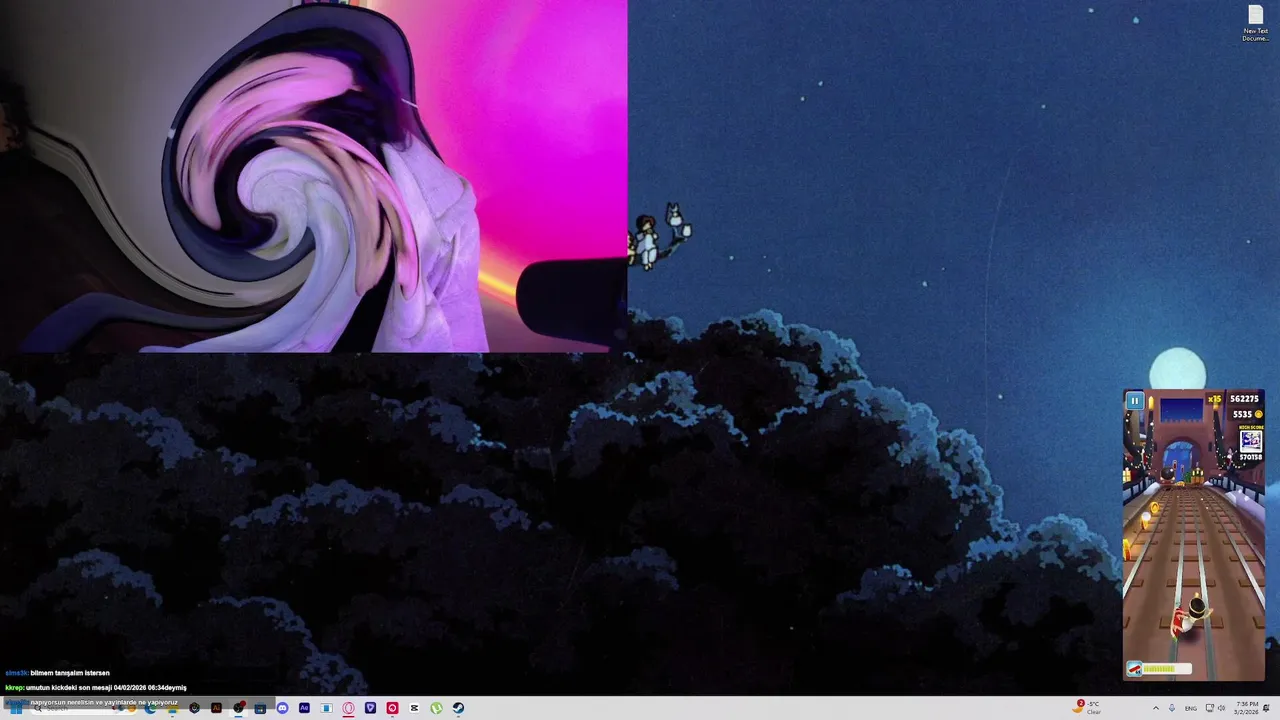Viewport: 1280px width, 720px height.
Task: Pause the Subway Surfers game
Action: pos(1134,401)
